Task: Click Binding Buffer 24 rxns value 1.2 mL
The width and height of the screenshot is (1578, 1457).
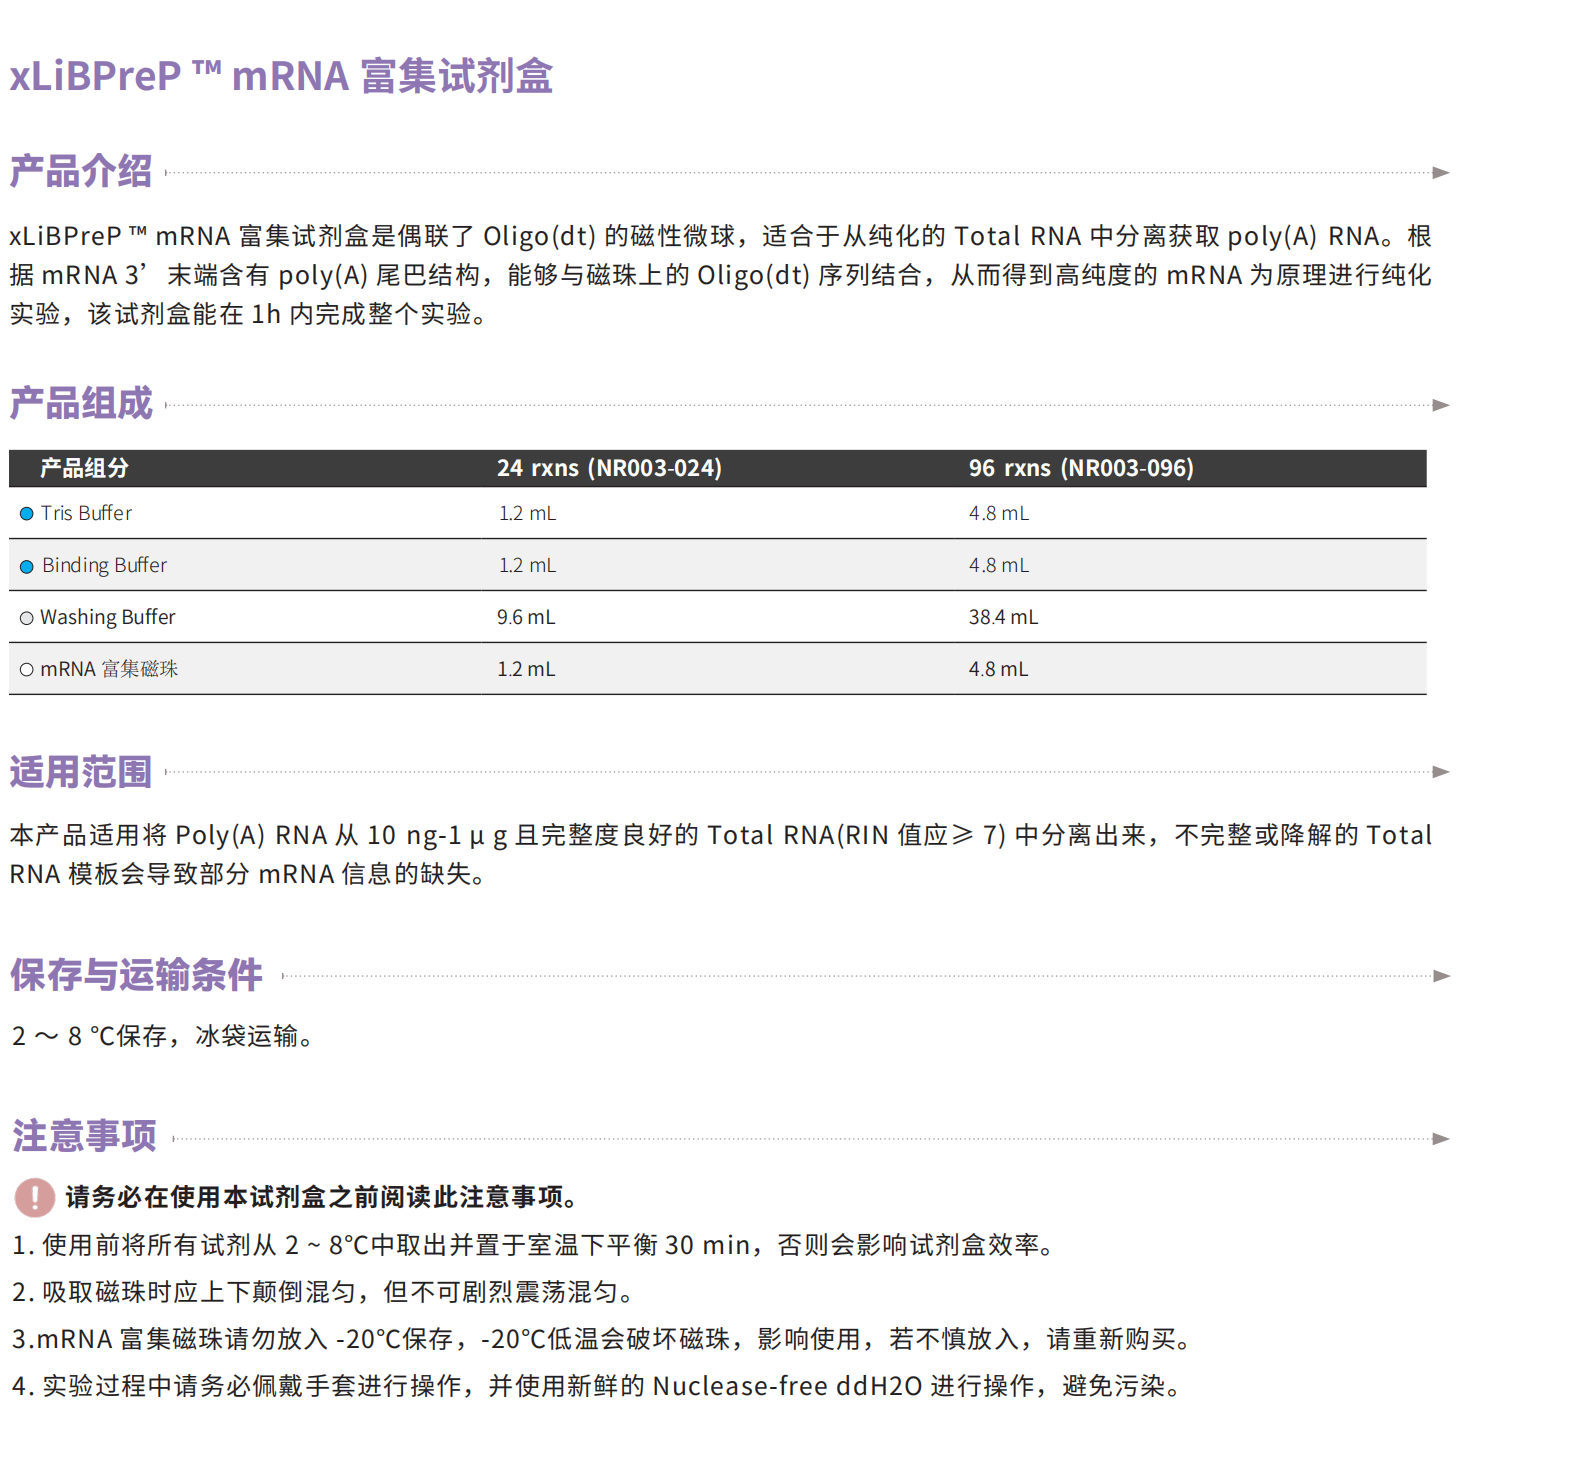Action: [527, 565]
